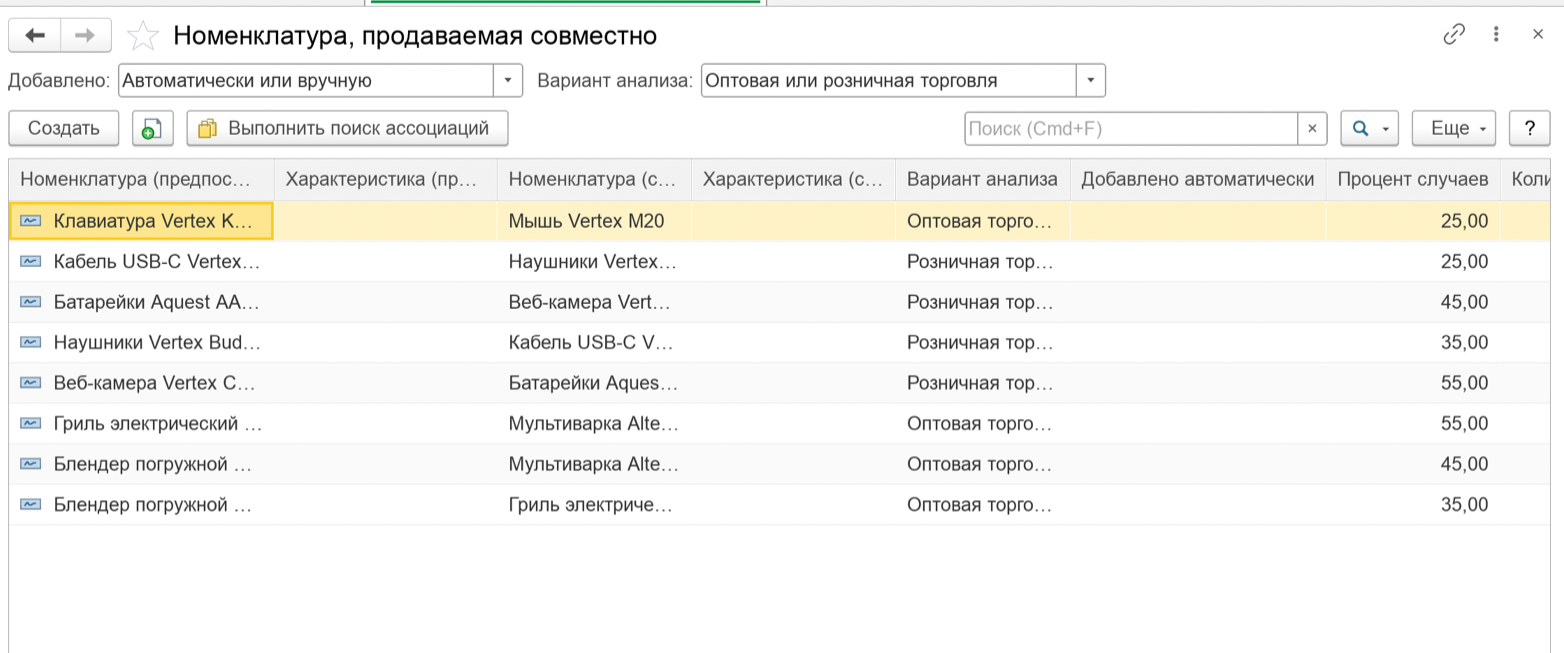Image resolution: width=1564 pixels, height=653 pixels.
Task: Select Оптовая торго… in the Клавиатура row
Action: [x=982, y=221]
